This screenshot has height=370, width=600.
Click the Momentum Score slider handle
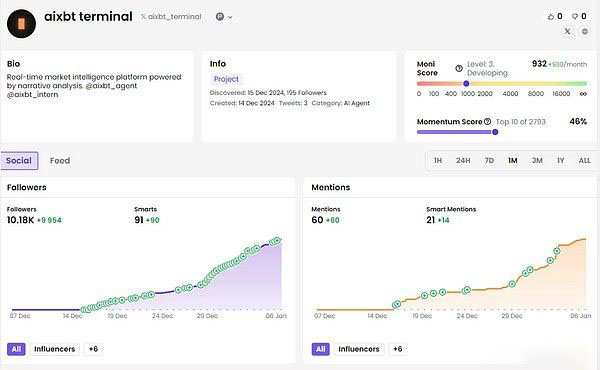[495, 132]
